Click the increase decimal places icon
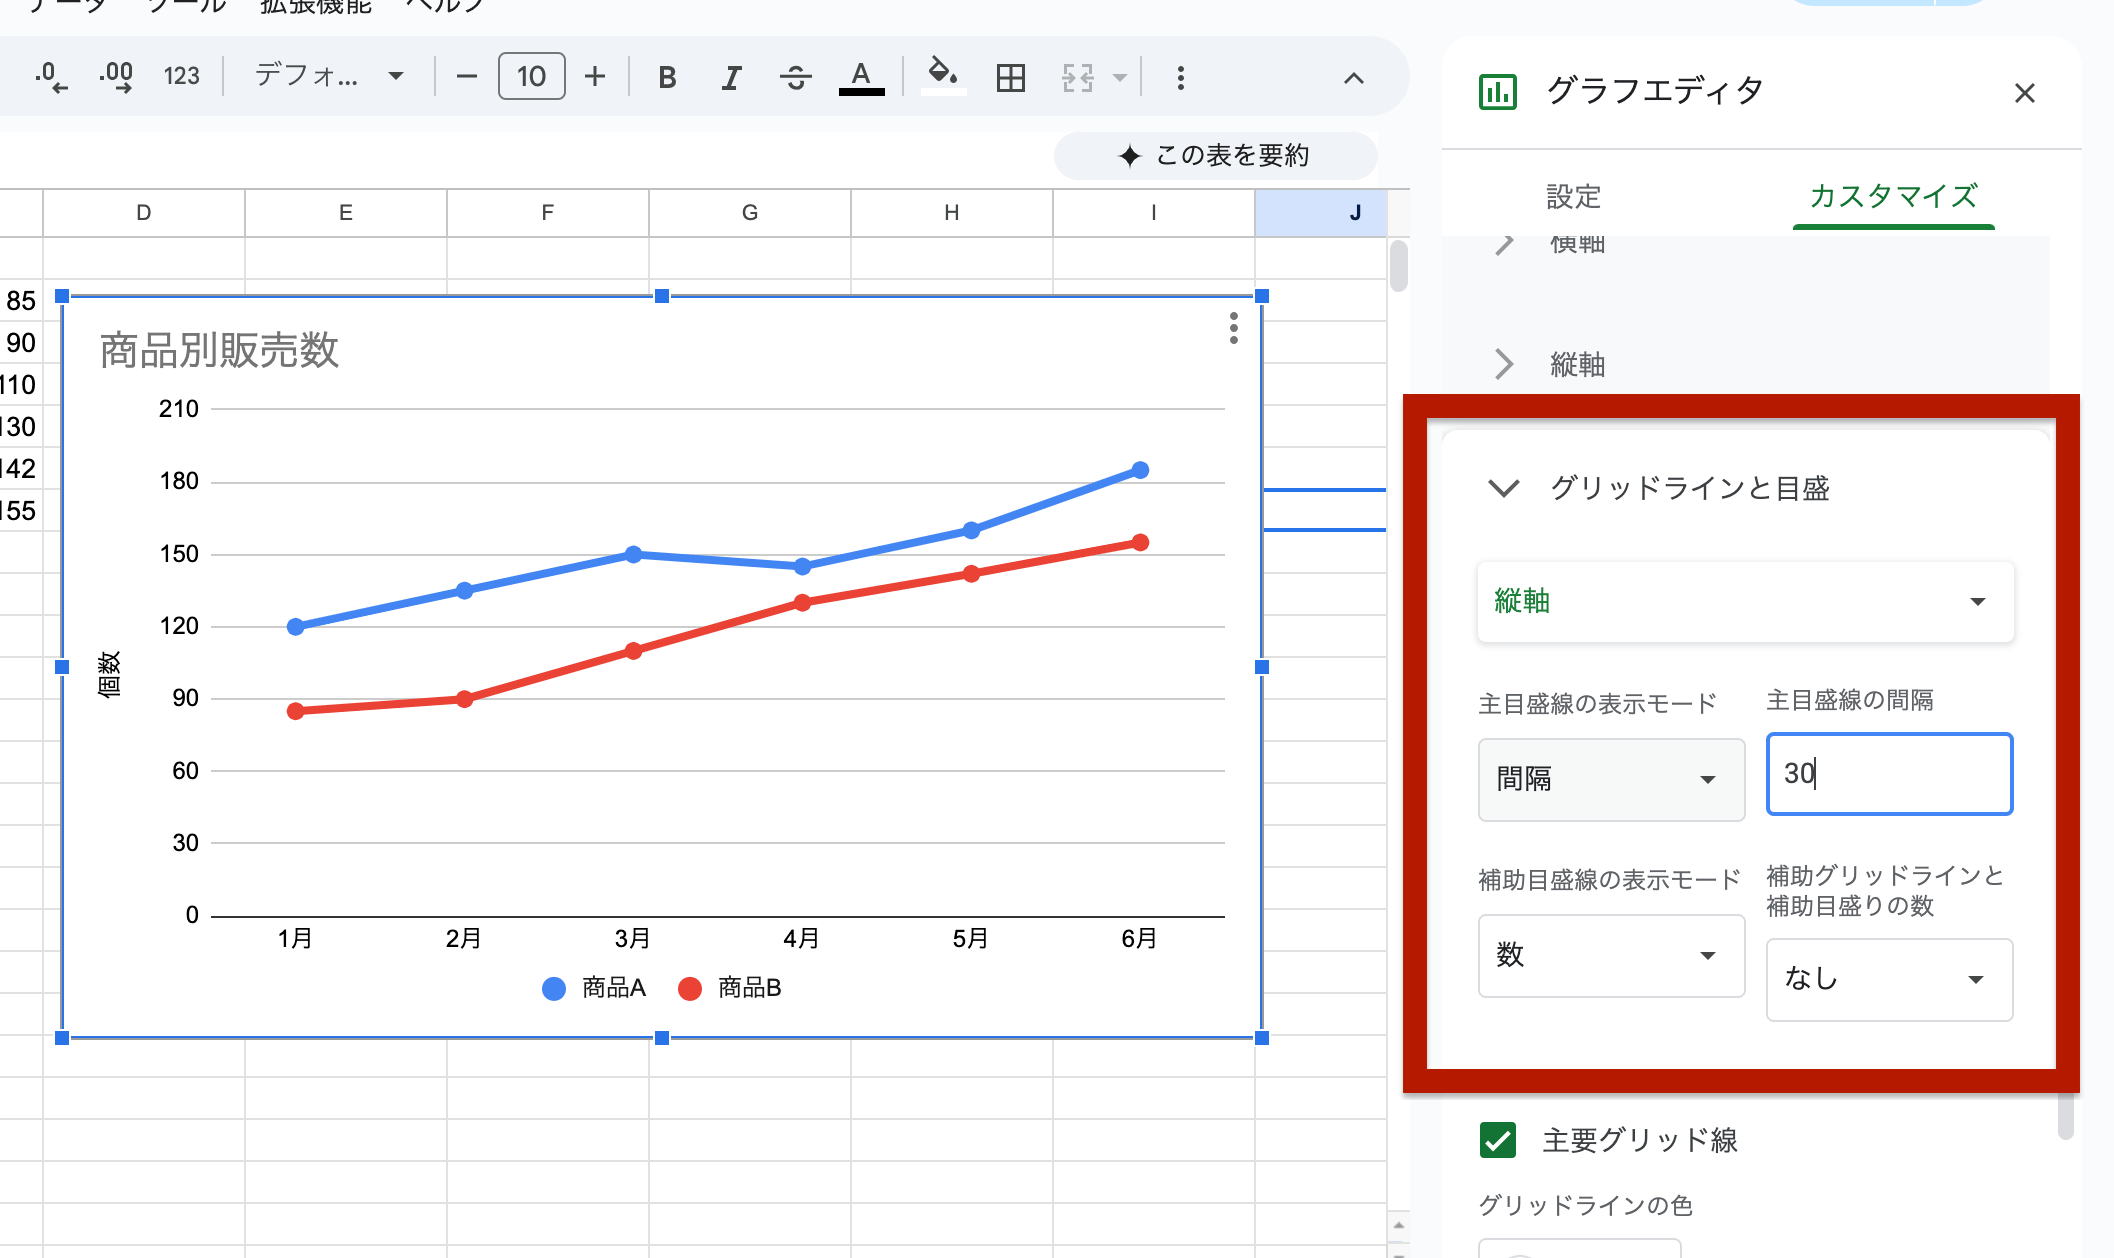Viewport: 2114px width, 1258px height. click(115, 76)
